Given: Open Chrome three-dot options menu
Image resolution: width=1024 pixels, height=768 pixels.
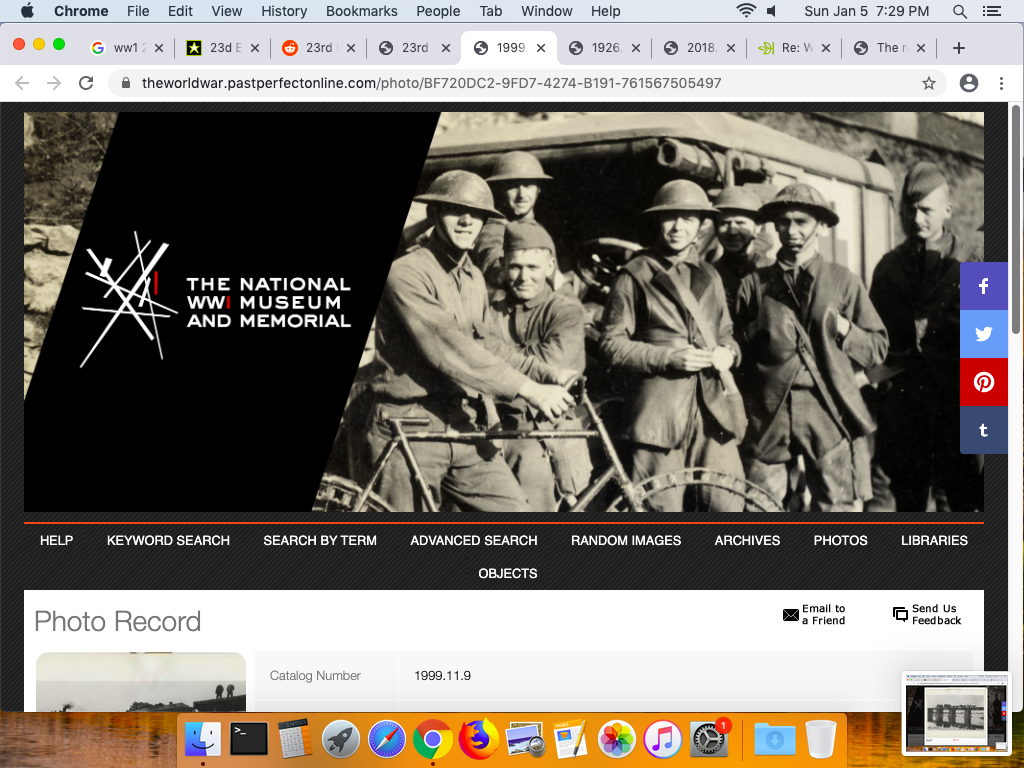Looking at the screenshot, I should coord(1001,83).
